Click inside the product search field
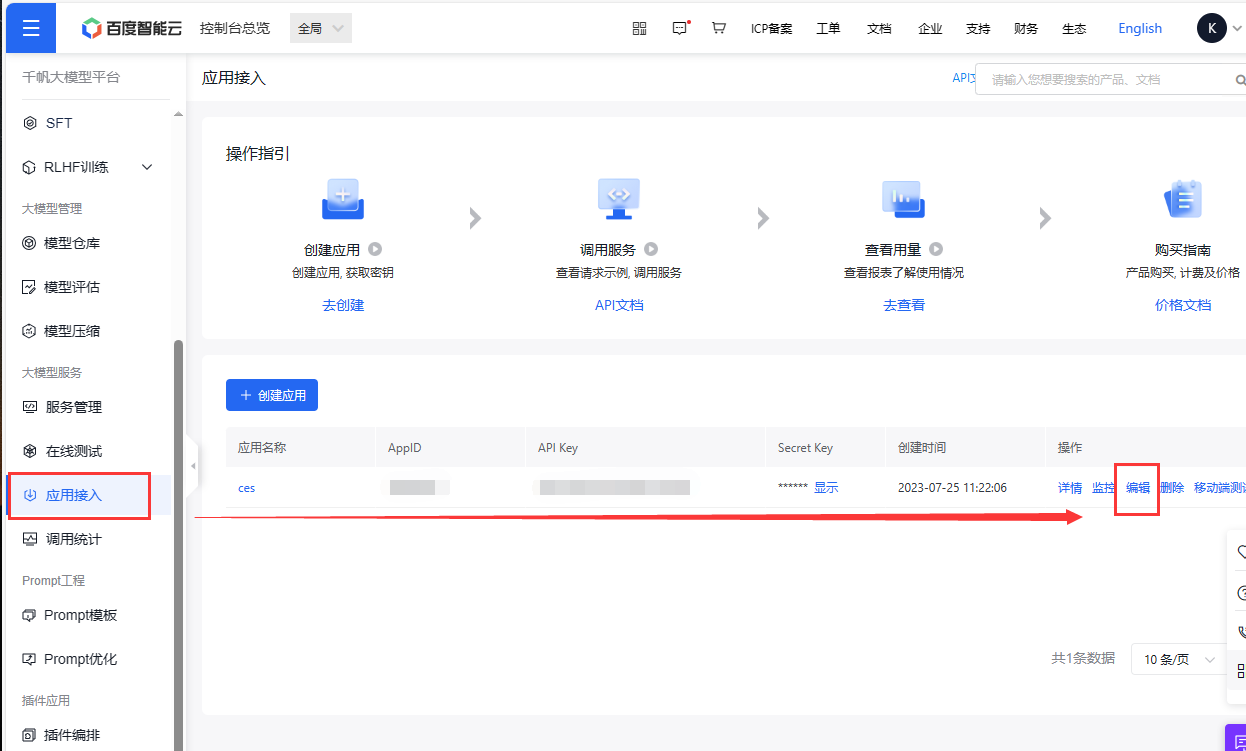 [x=1090, y=77]
